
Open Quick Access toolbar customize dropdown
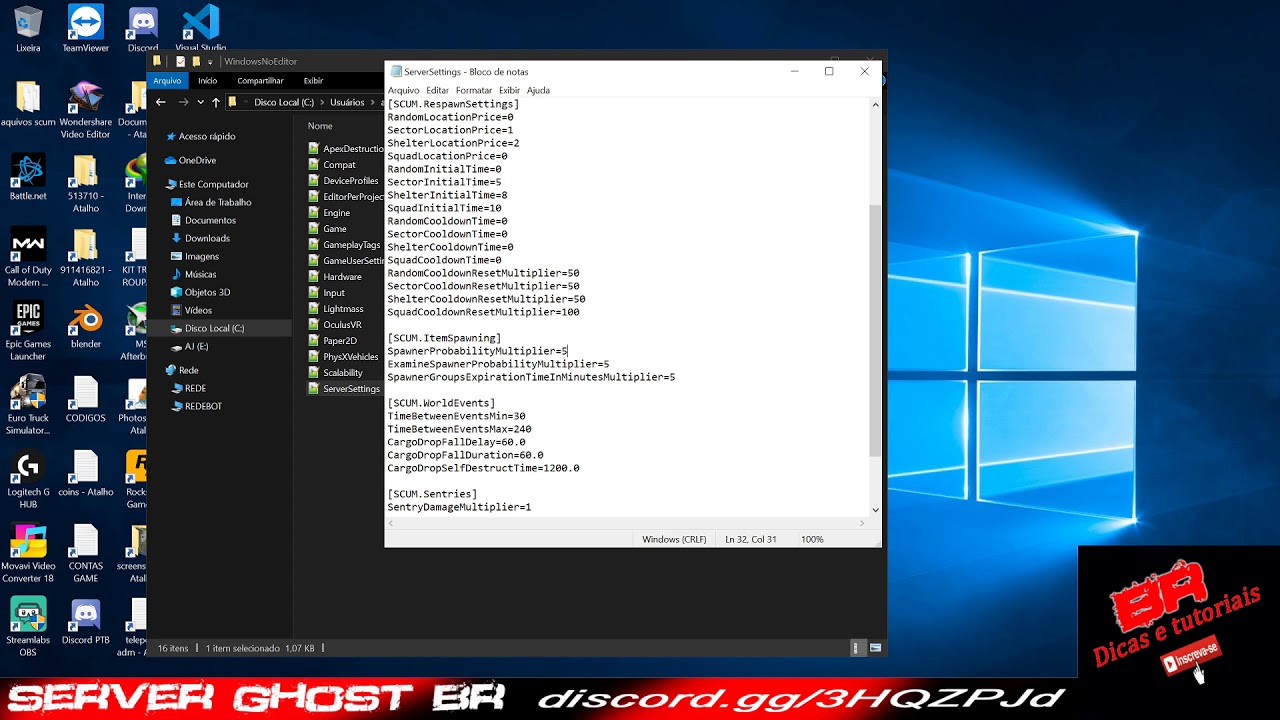point(210,62)
